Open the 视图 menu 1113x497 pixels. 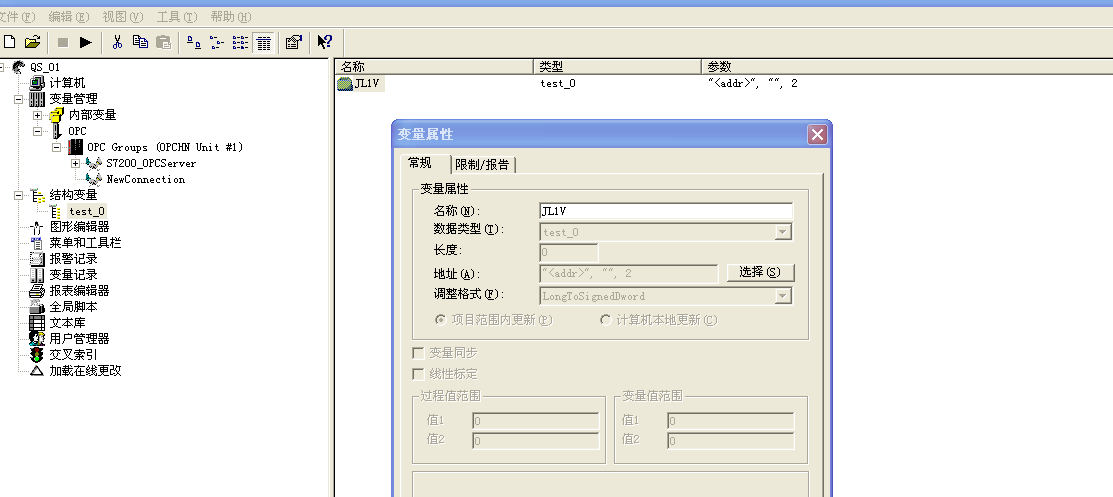coord(122,17)
